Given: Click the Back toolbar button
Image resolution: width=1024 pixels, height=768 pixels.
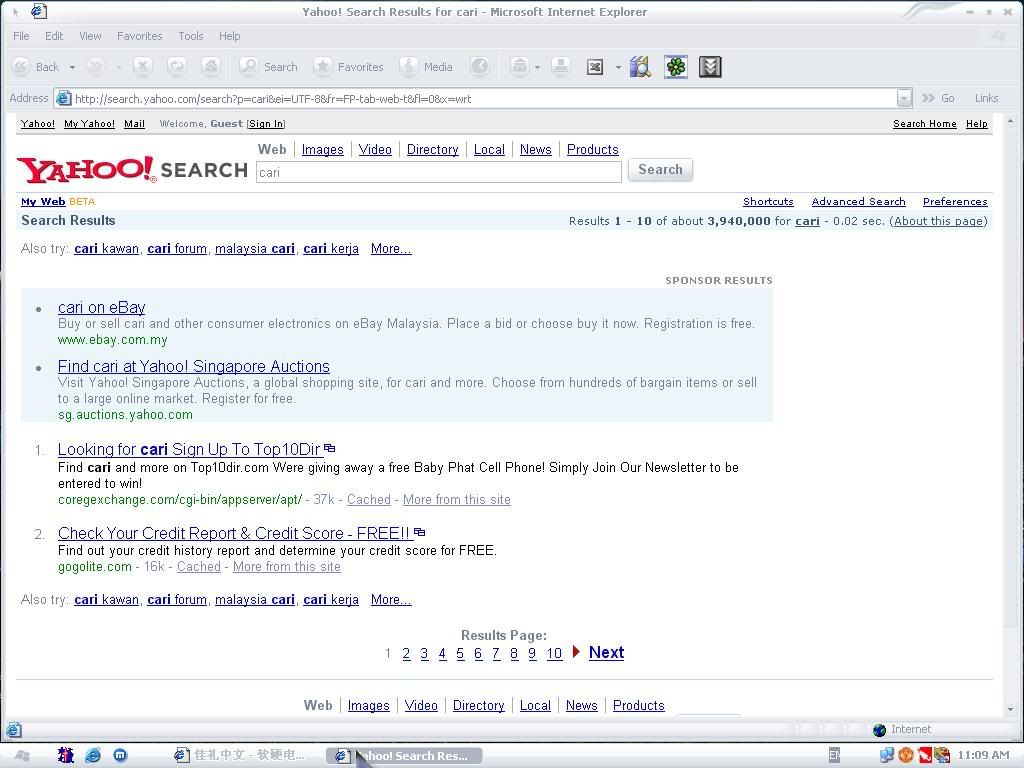Looking at the screenshot, I should coord(36,67).
